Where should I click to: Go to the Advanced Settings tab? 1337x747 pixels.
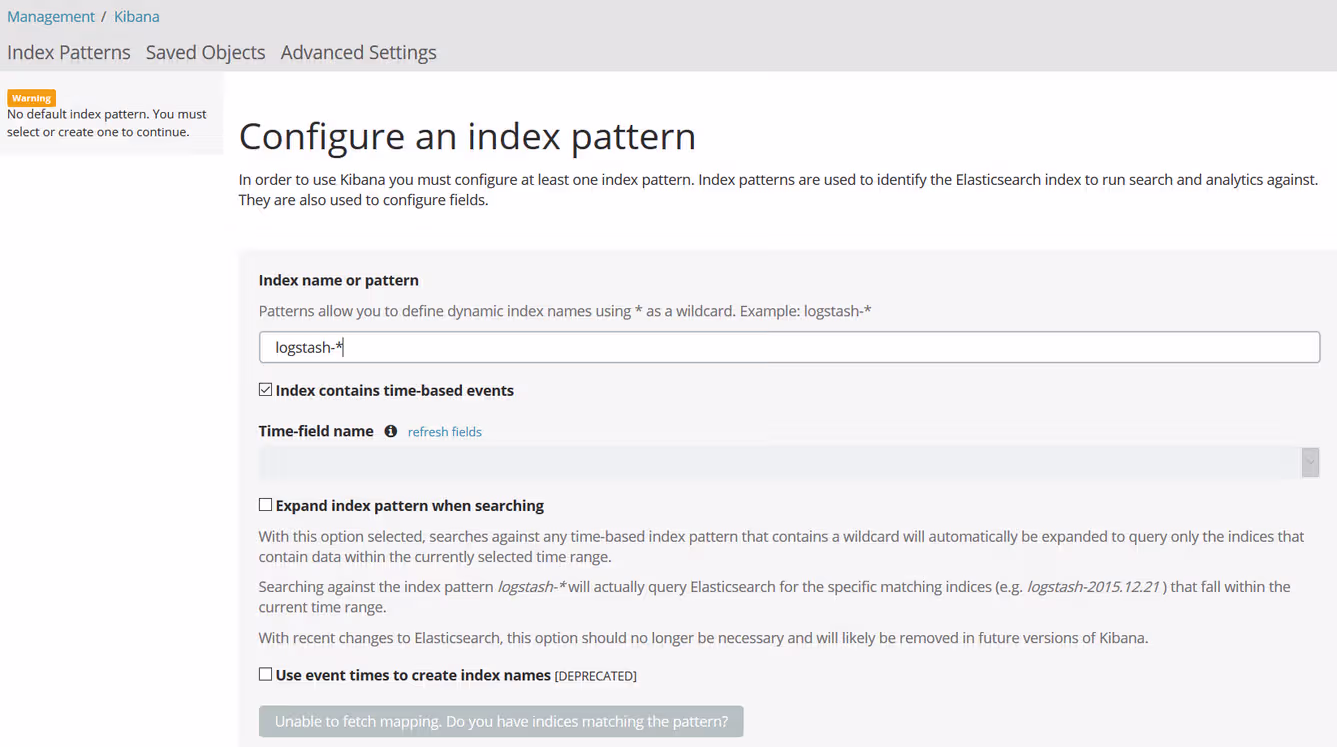pyautogui.click(x=358, y=52)
